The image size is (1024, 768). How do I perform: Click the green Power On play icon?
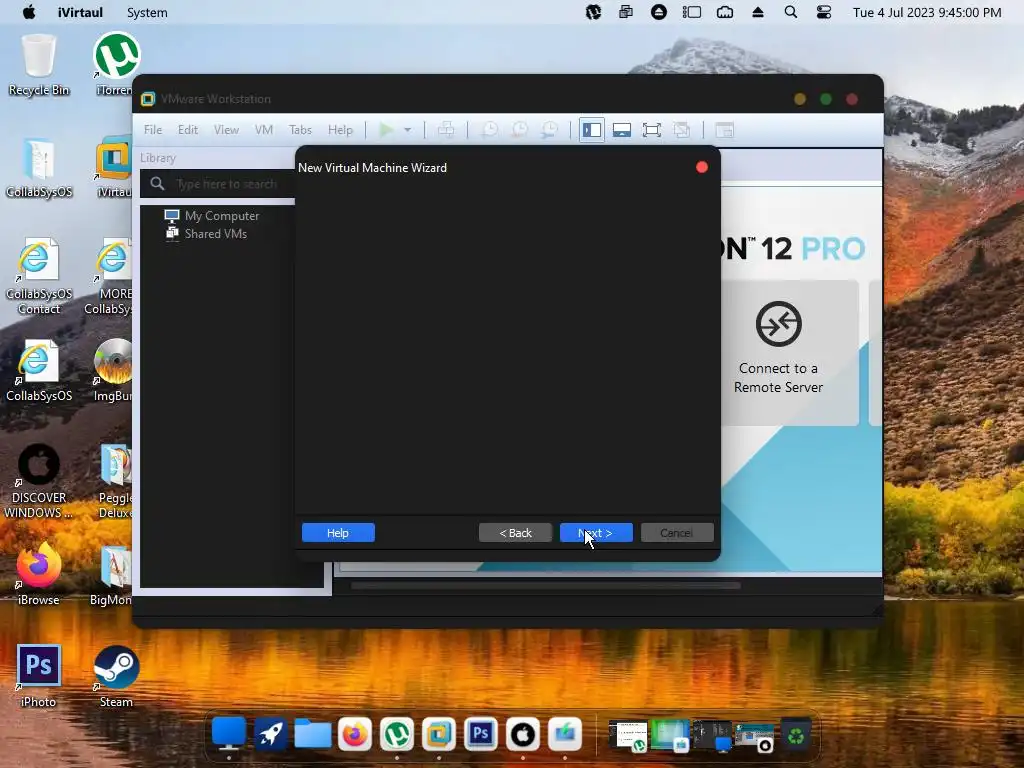click(x=386, y=130)
